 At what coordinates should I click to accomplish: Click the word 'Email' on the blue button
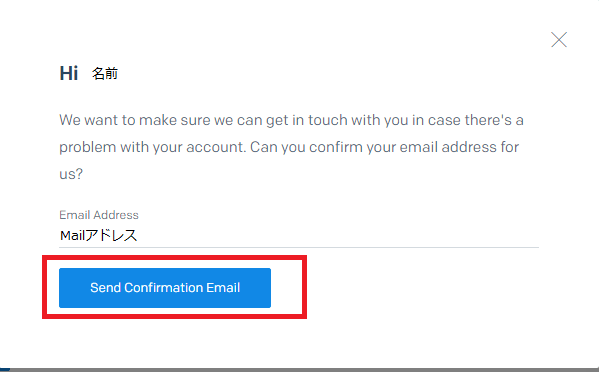pyautogui.click(x=223, y=288)
